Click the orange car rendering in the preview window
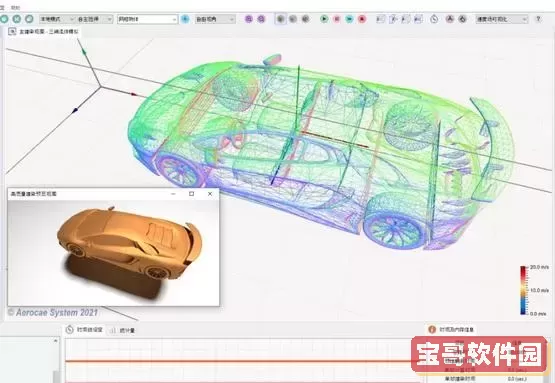Screen dimensions: 555x383 pos(130,243)
